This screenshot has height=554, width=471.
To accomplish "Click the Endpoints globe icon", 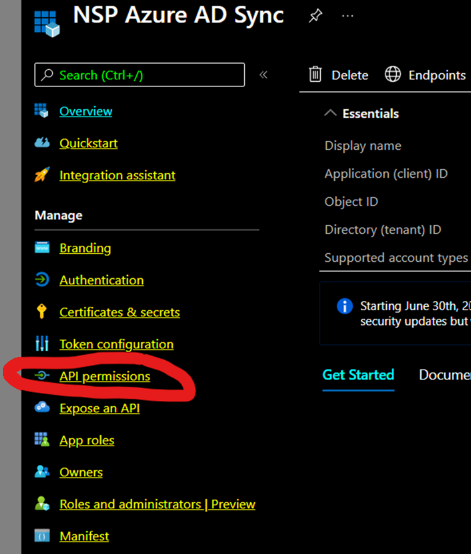I will 393,74.
